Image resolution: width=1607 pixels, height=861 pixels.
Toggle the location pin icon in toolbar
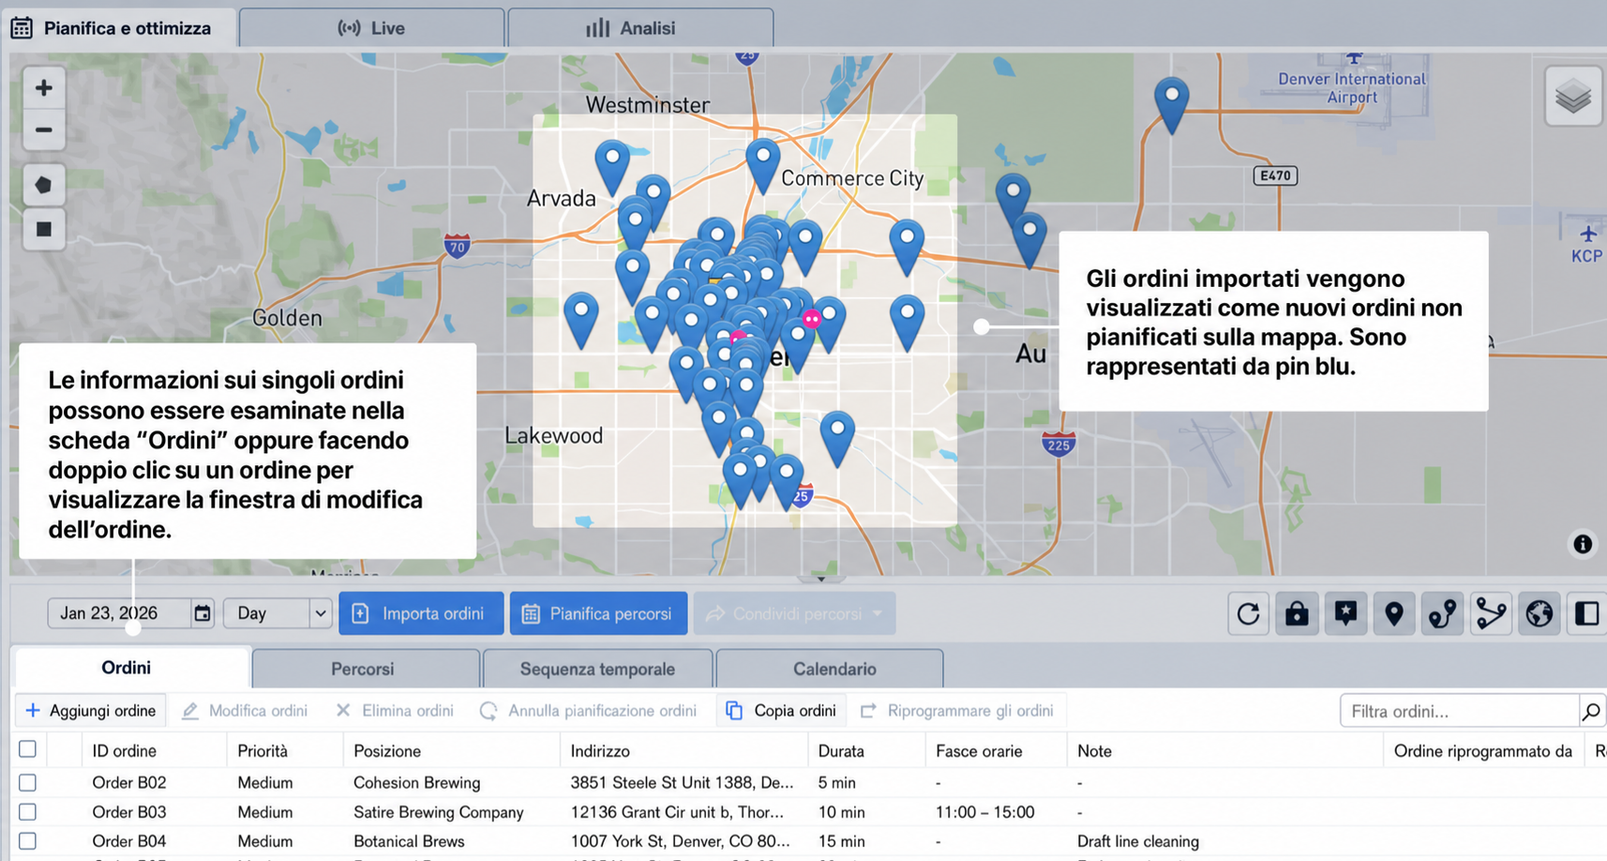point(1394,613)
